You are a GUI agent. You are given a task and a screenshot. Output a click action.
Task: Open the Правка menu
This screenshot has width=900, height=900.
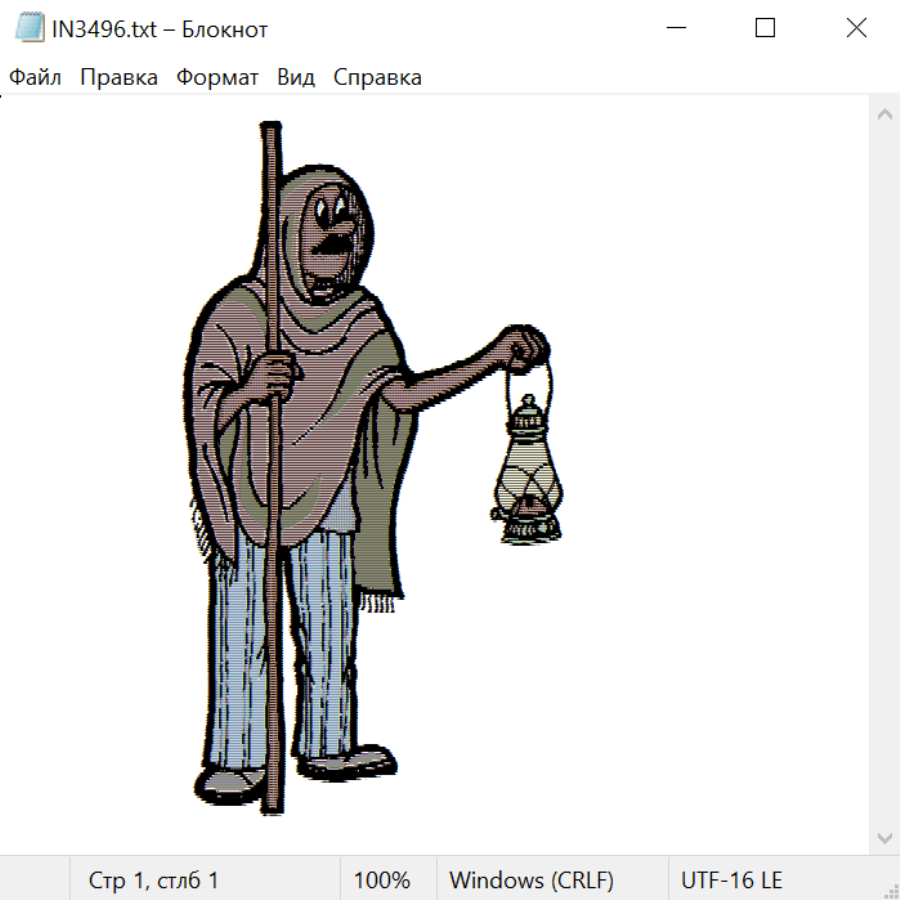[x=119, y=78]
